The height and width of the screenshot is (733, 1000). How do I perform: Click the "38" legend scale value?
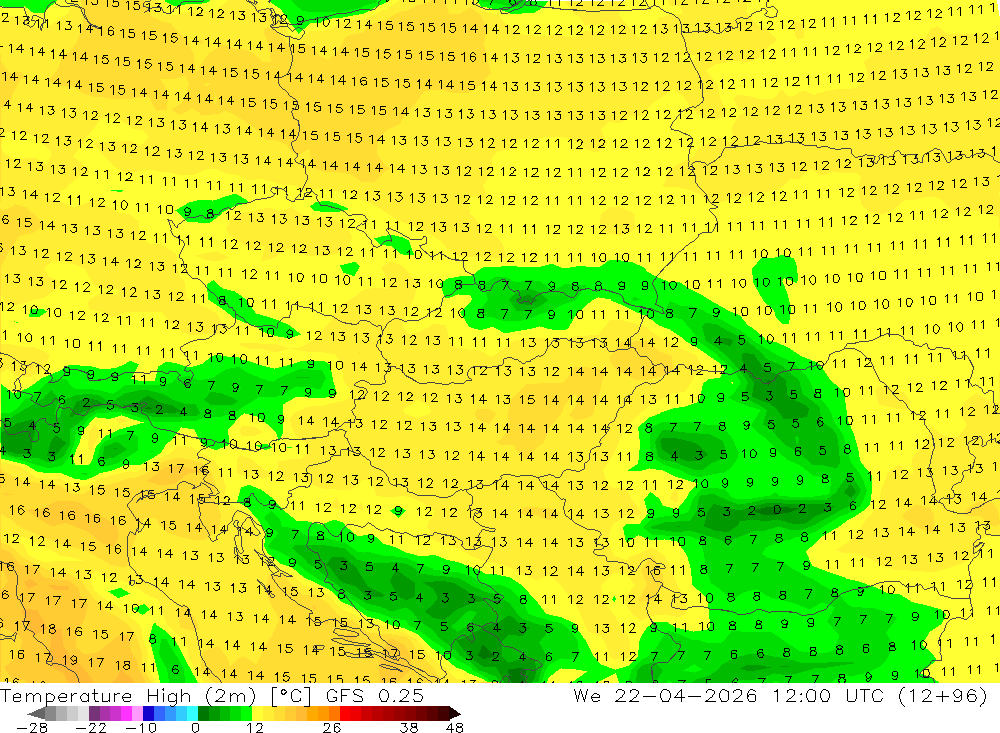point(409,728)
